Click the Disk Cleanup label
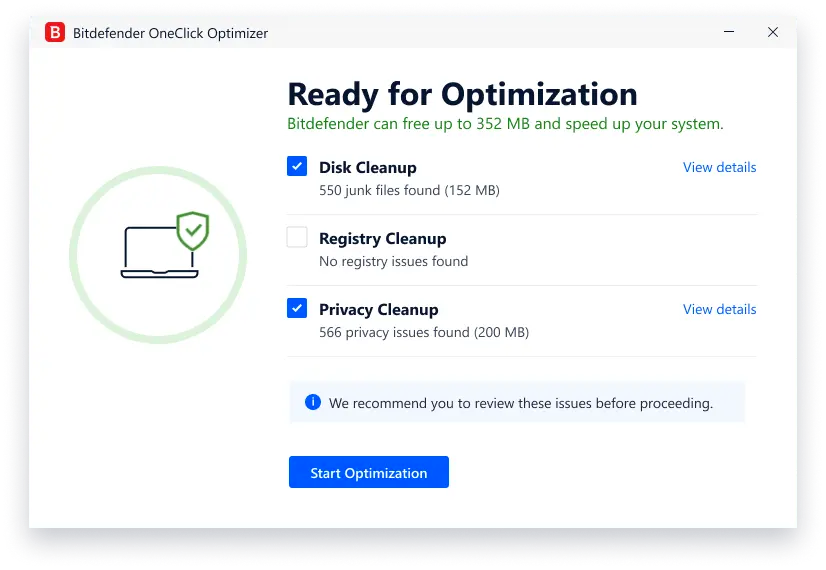 coord(368,168)
